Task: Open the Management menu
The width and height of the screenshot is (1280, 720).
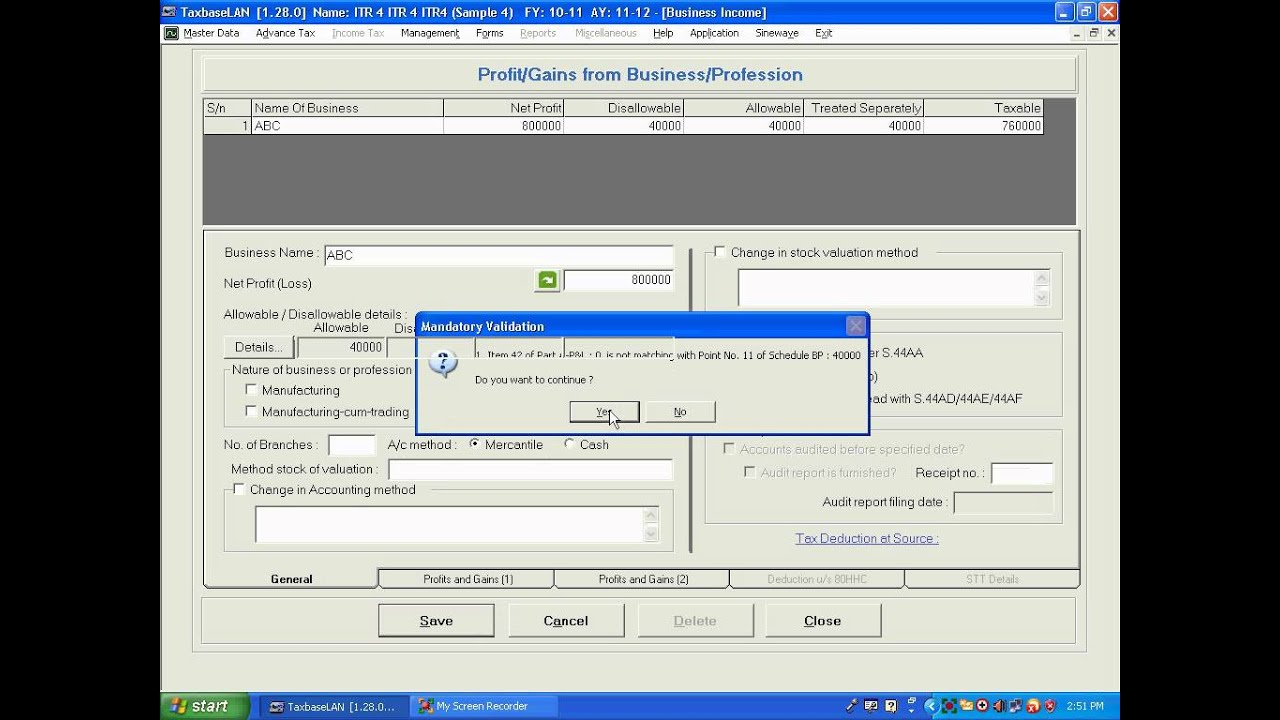Action: point(430,33)
